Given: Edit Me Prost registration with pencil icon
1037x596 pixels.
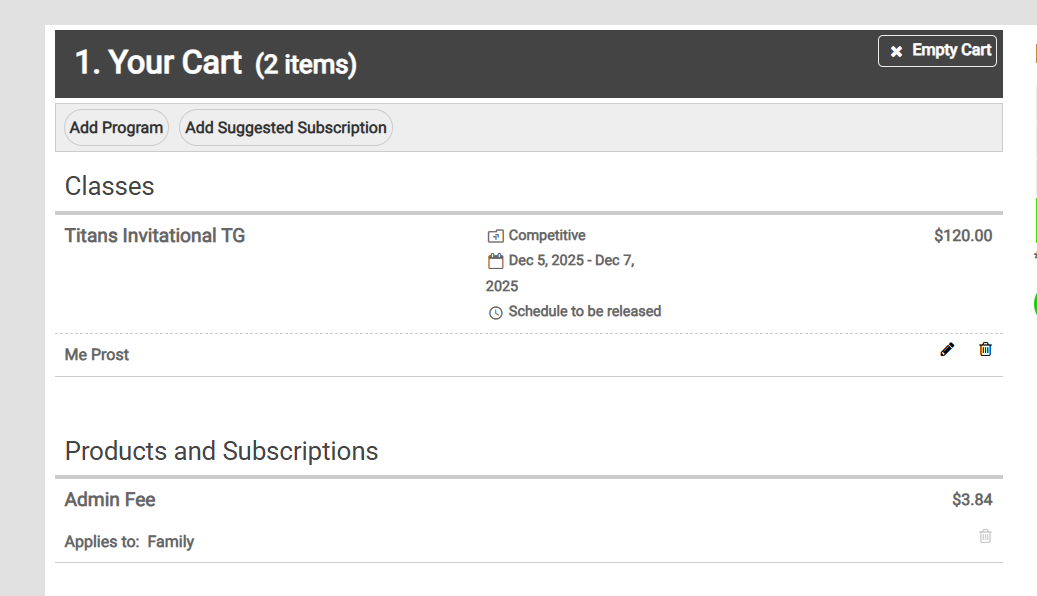Looking at the screenshot, I should [x=947, y=349].
